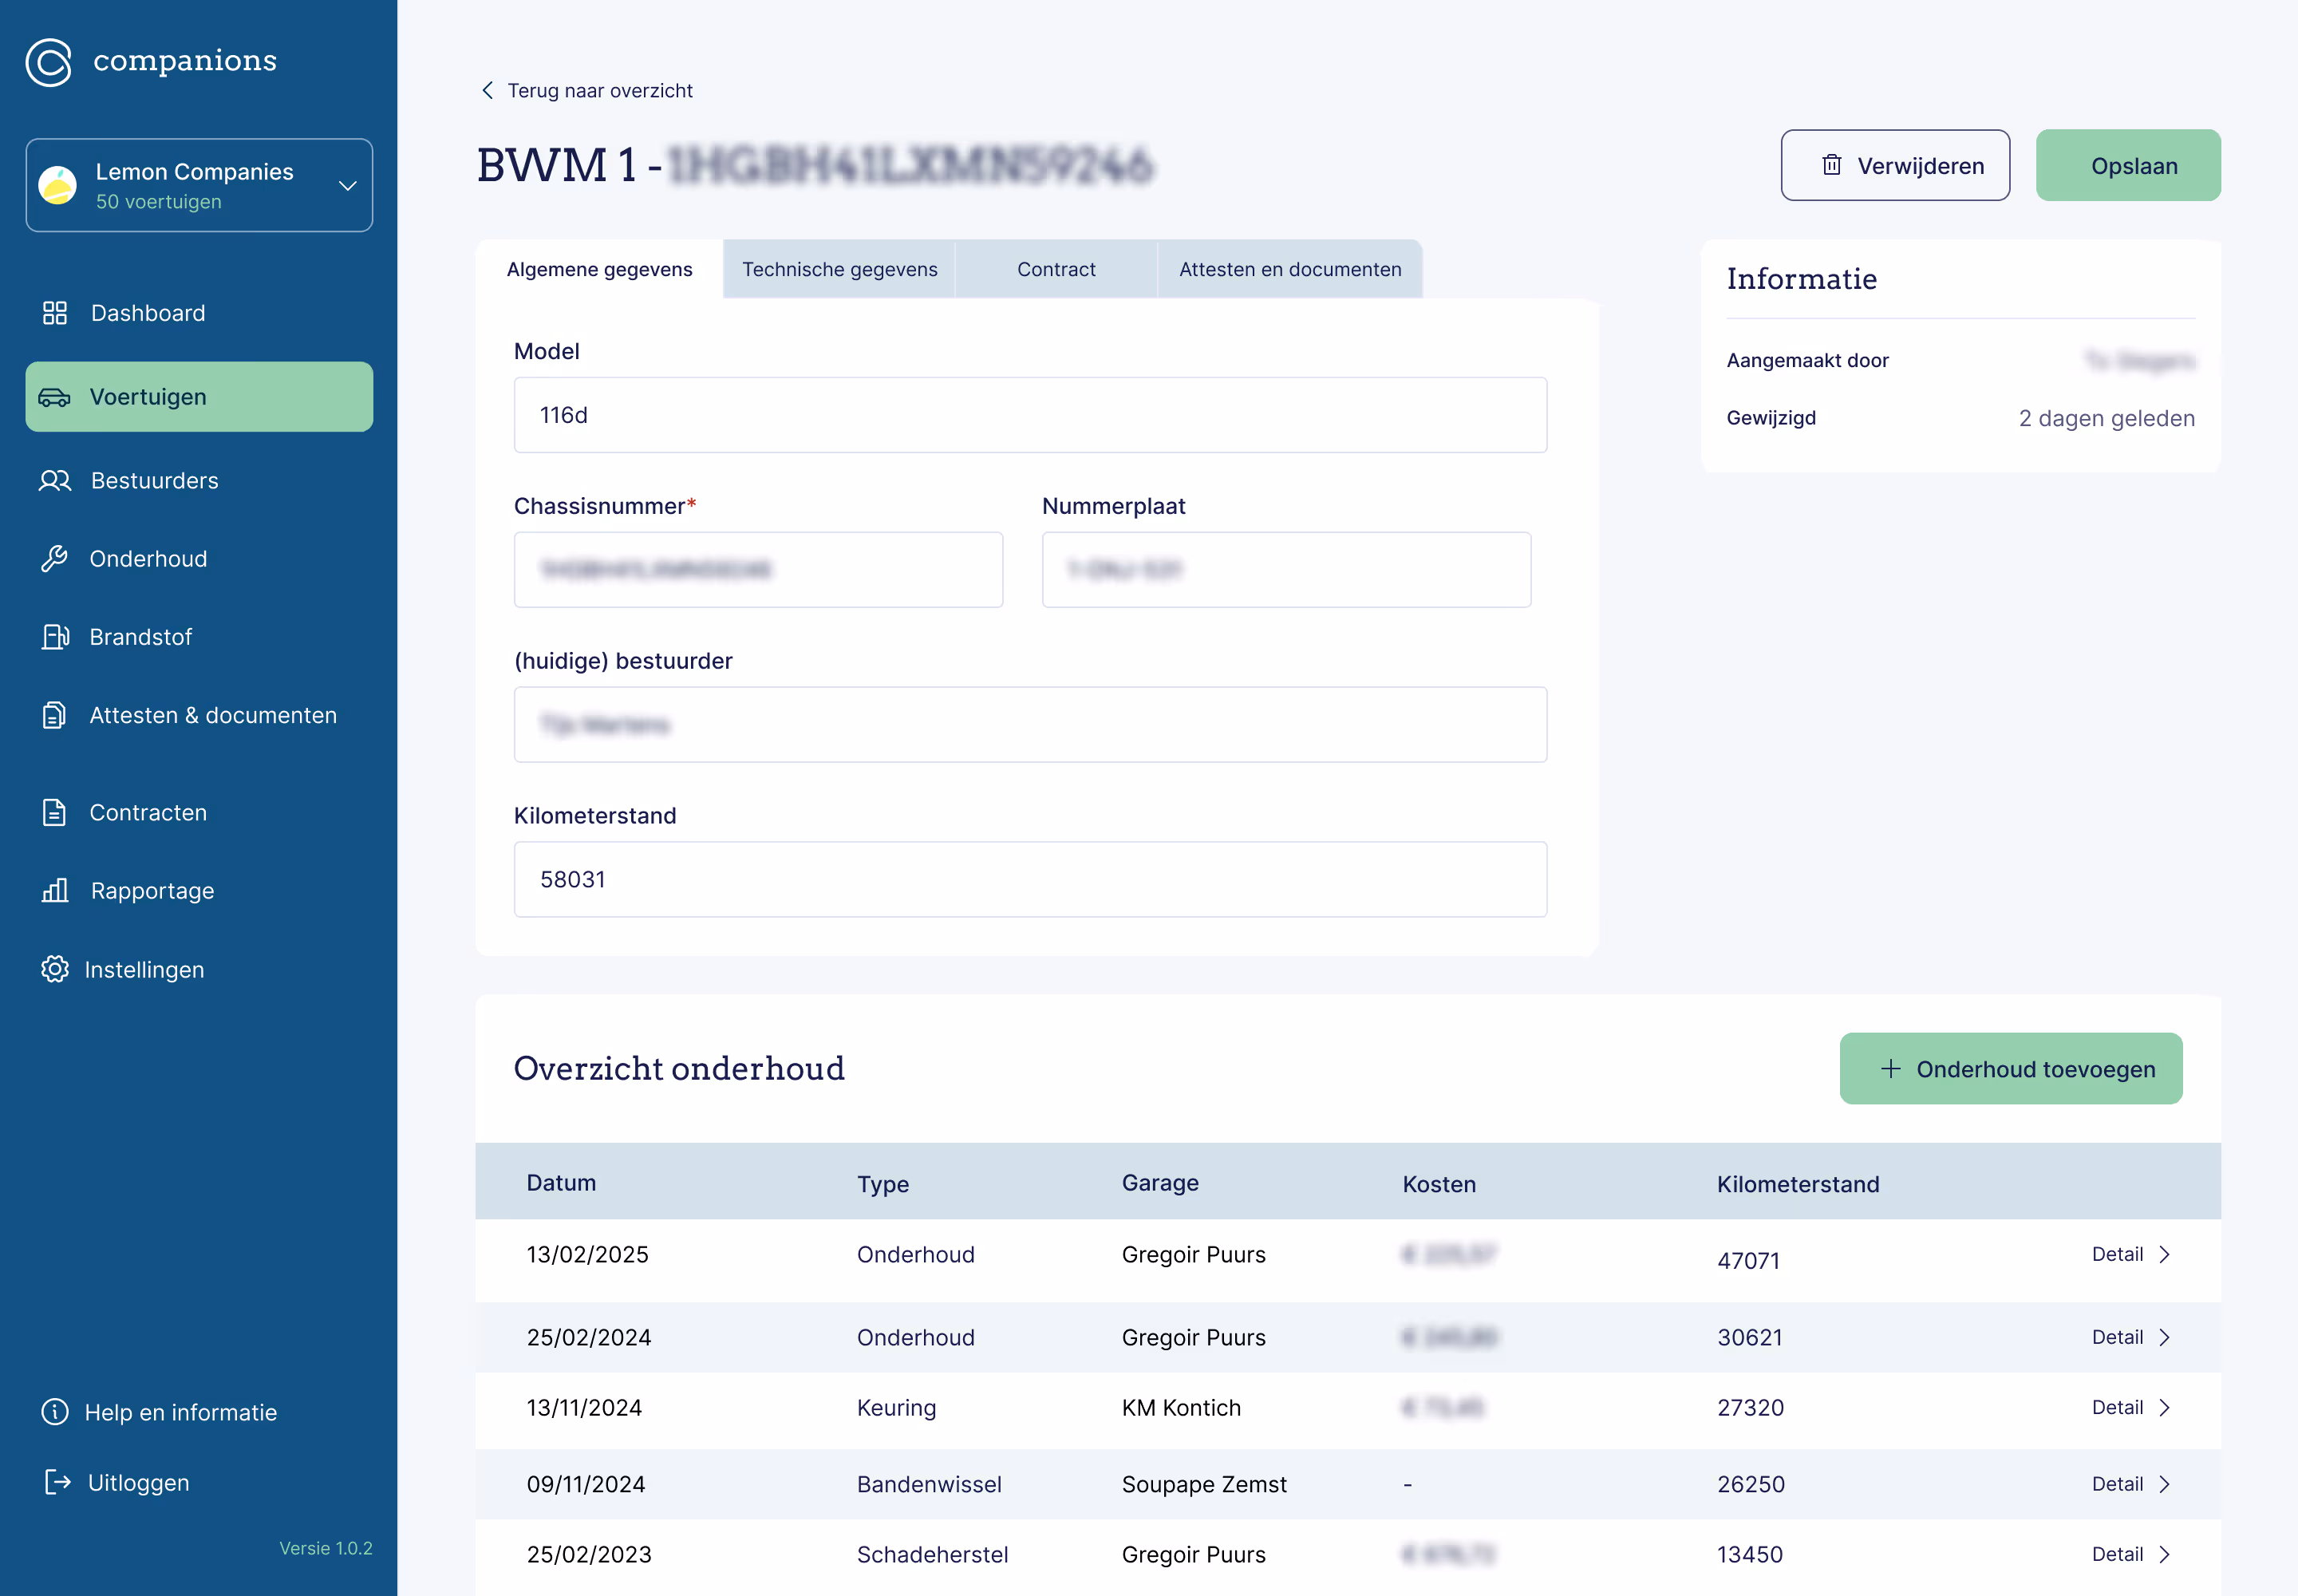
Task: Open the Contract tab
Action: [x=1056, y=269]
